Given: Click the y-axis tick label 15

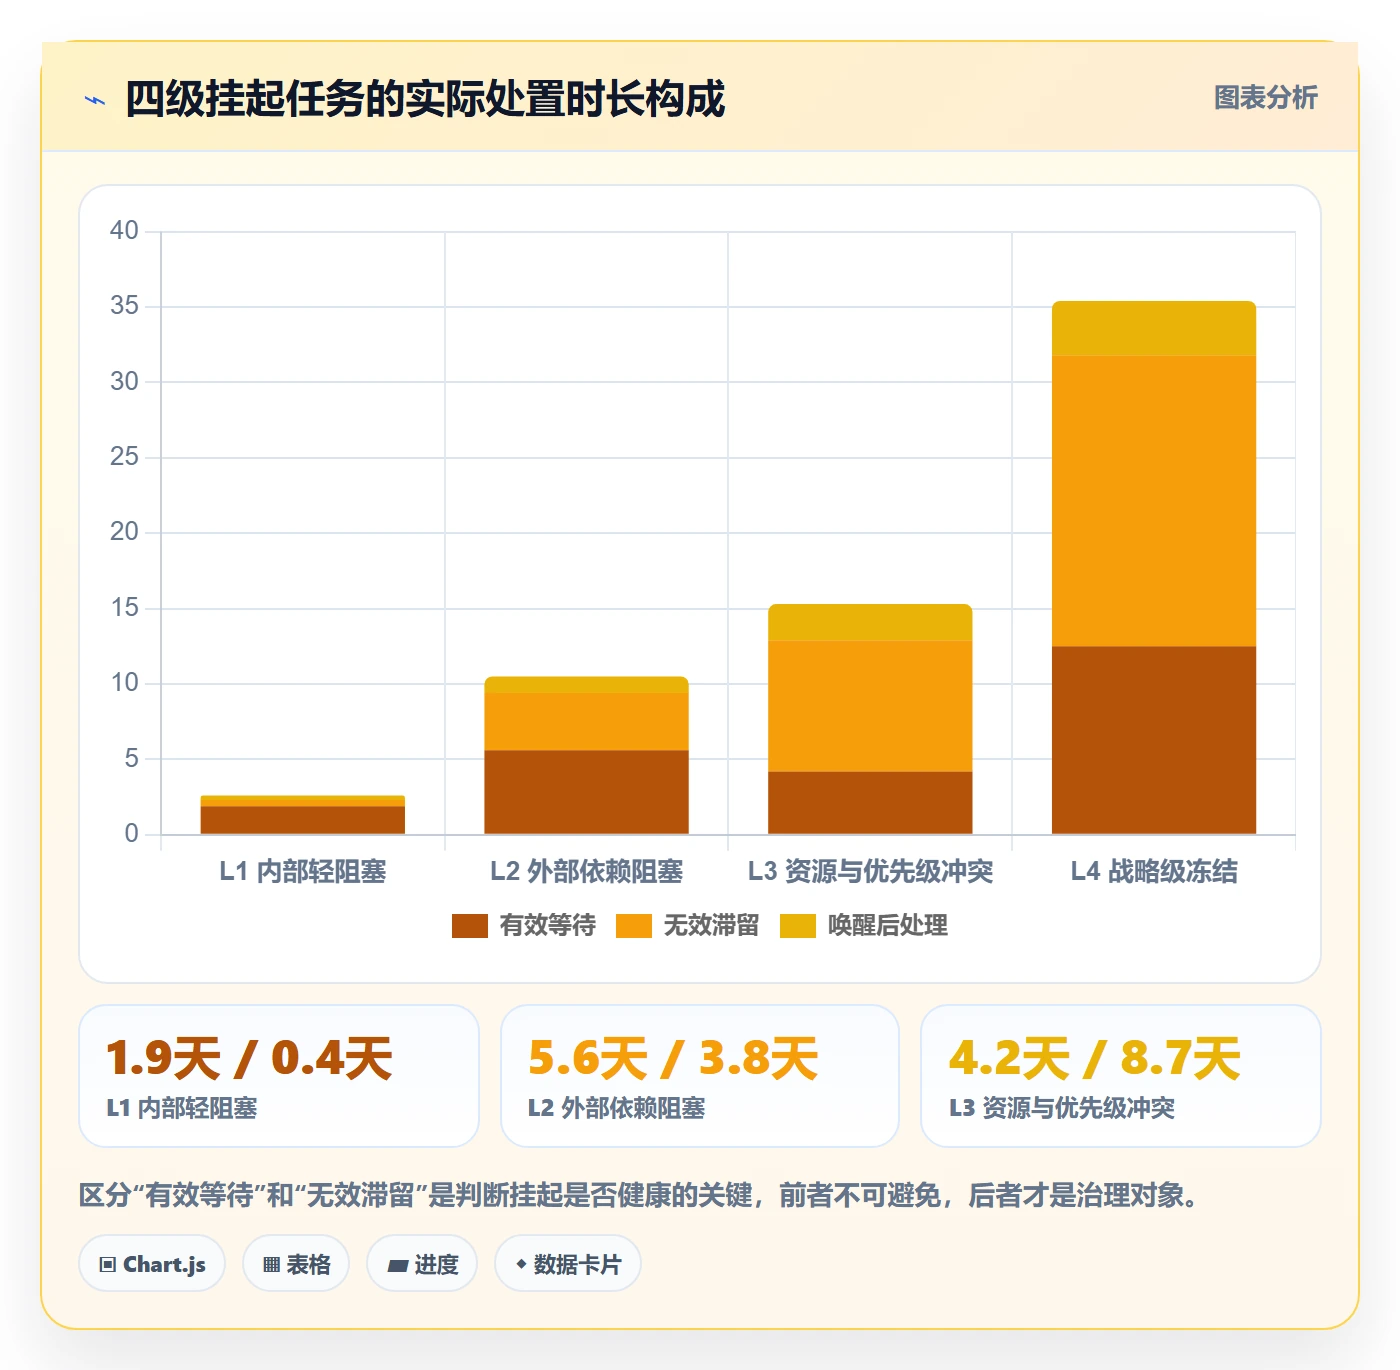Looking at the screenshot, I should pyautogui.click(x=124, y=608).
